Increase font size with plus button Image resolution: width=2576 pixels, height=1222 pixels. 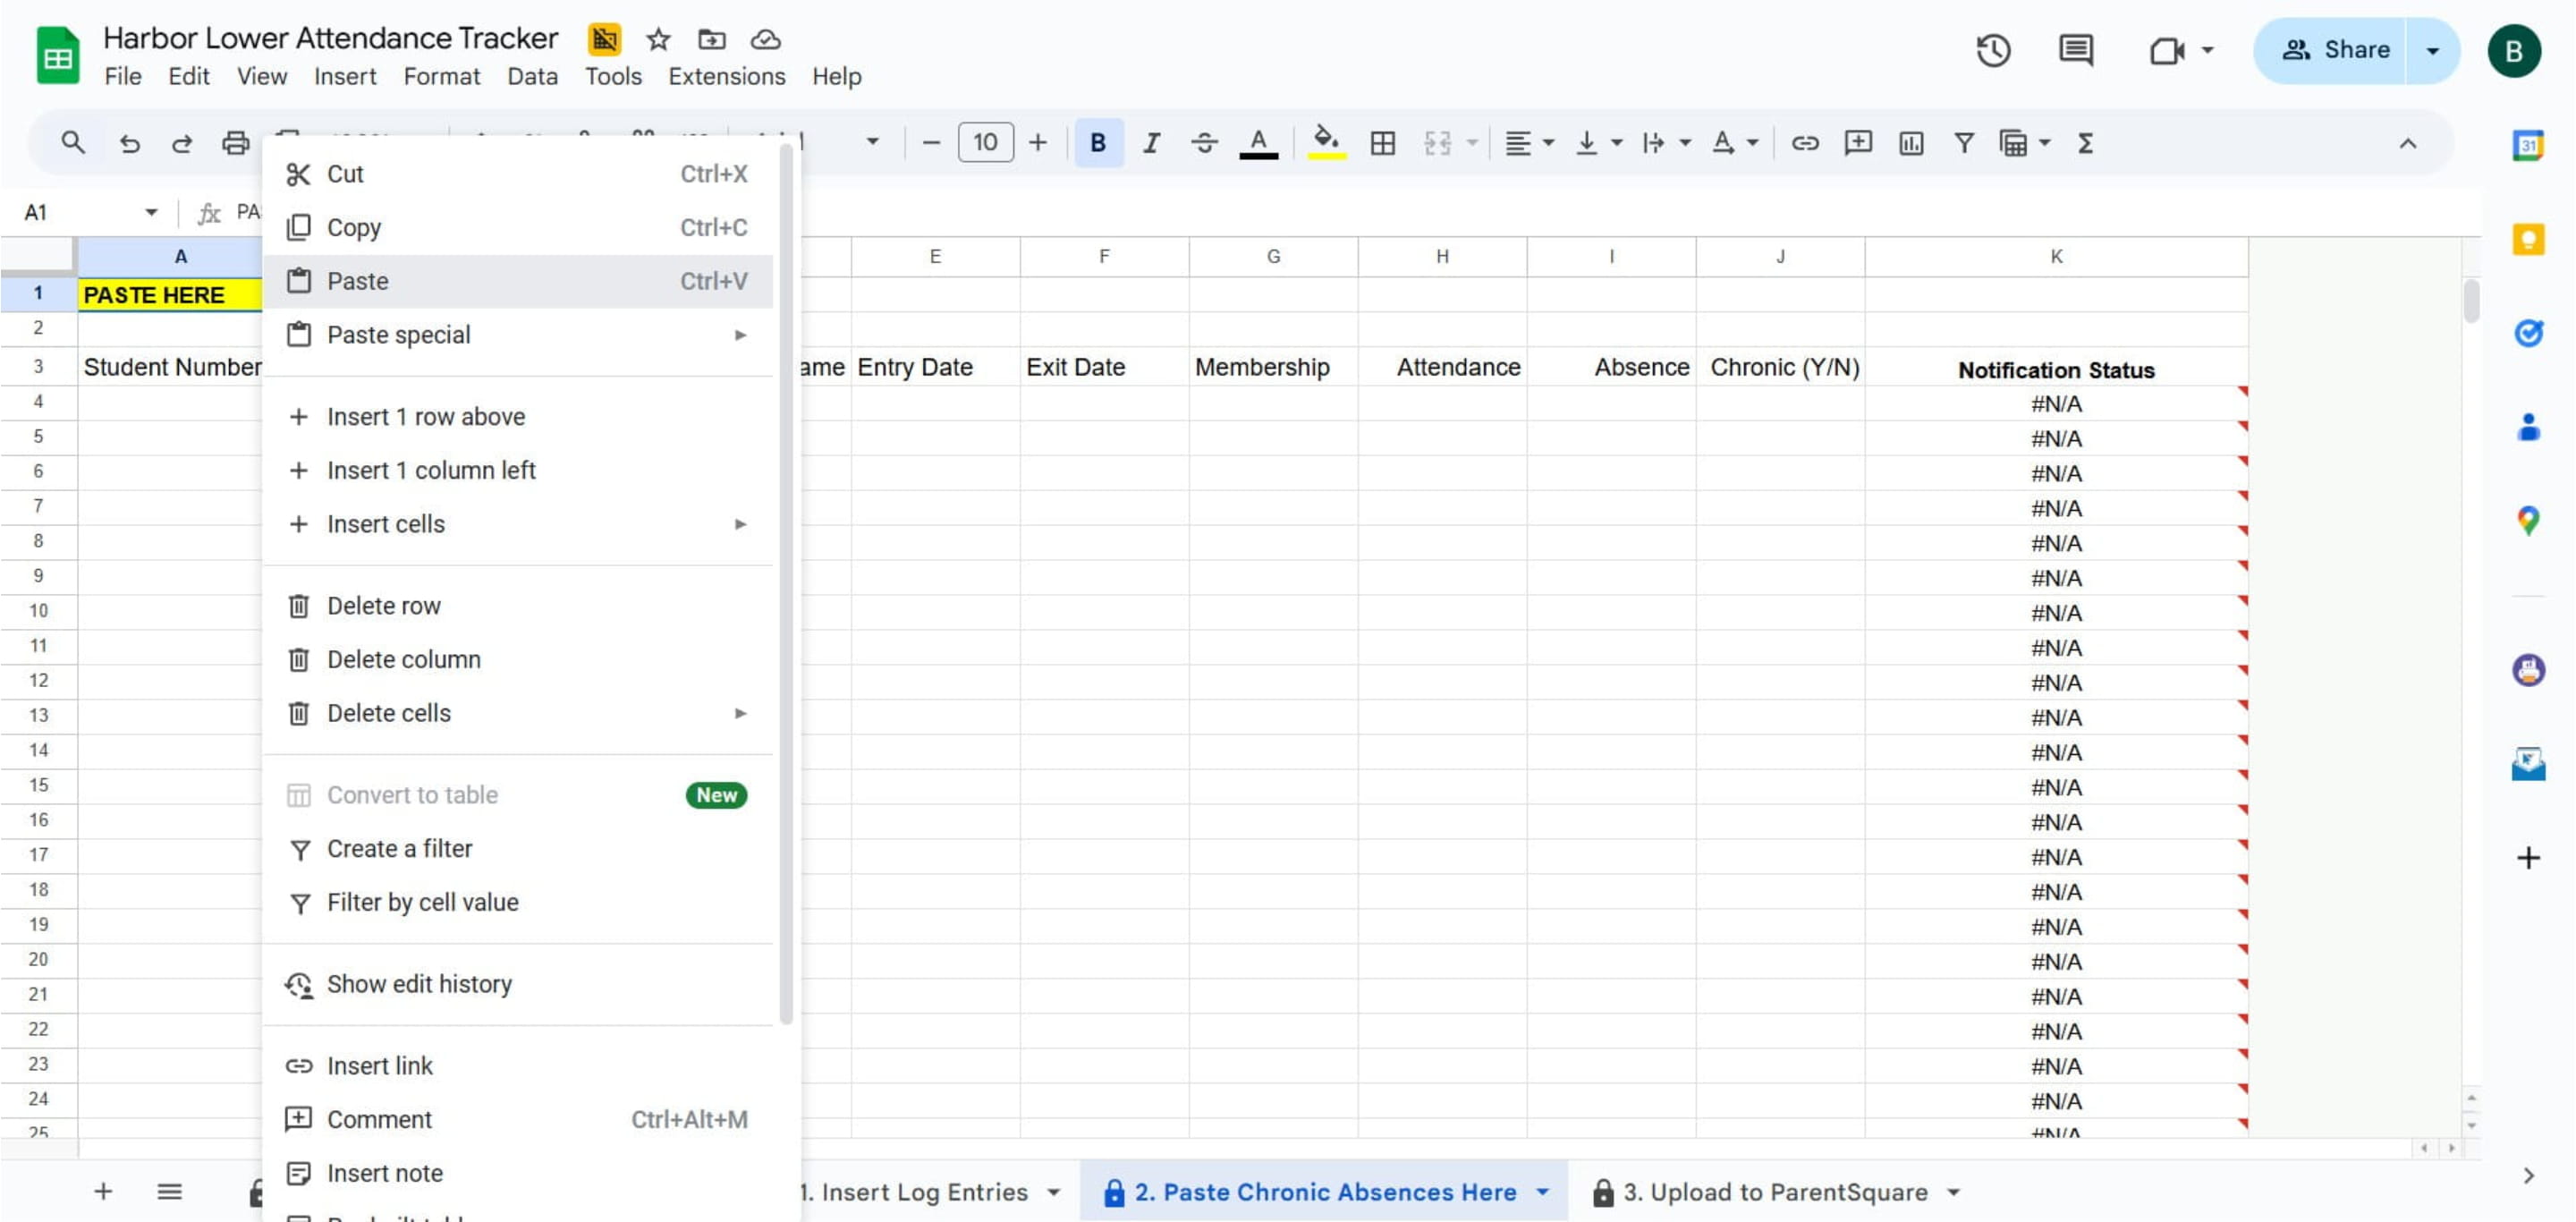1037,143
